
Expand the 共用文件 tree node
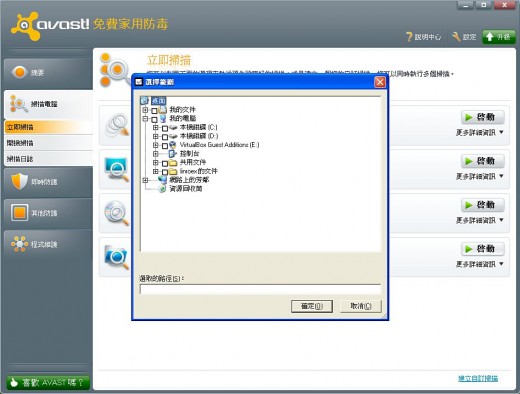point(155,163)
